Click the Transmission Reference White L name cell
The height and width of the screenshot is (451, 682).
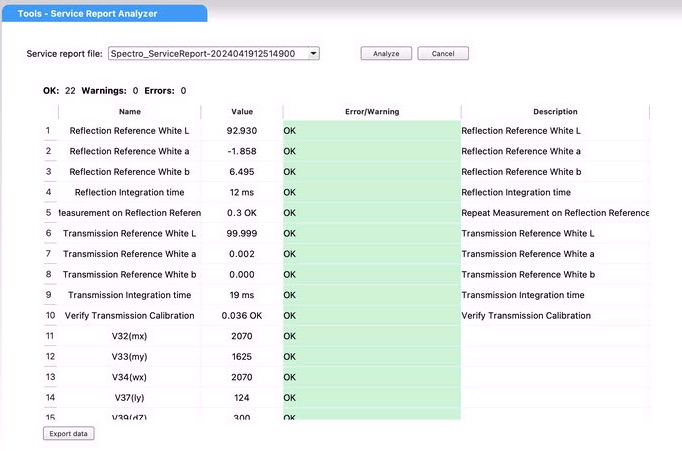click(x=129, y=233)
